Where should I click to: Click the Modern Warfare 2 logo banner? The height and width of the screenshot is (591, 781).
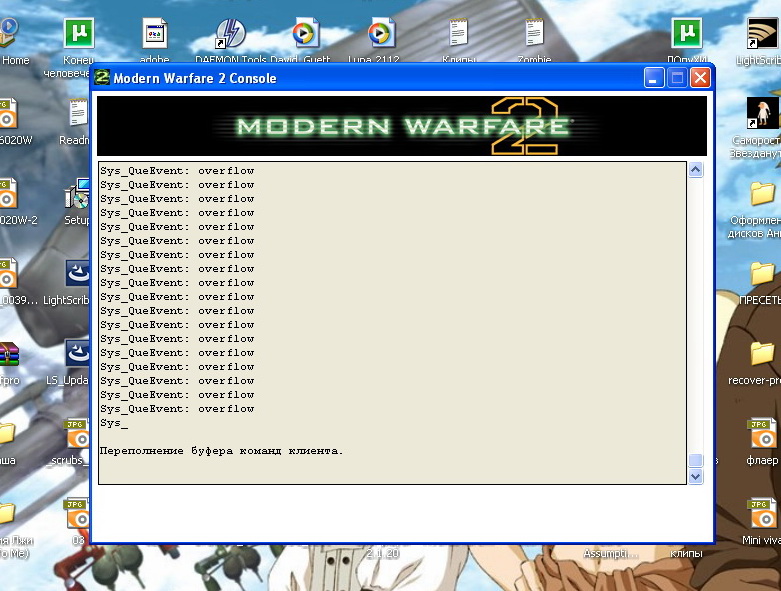[x=401, y=126]
